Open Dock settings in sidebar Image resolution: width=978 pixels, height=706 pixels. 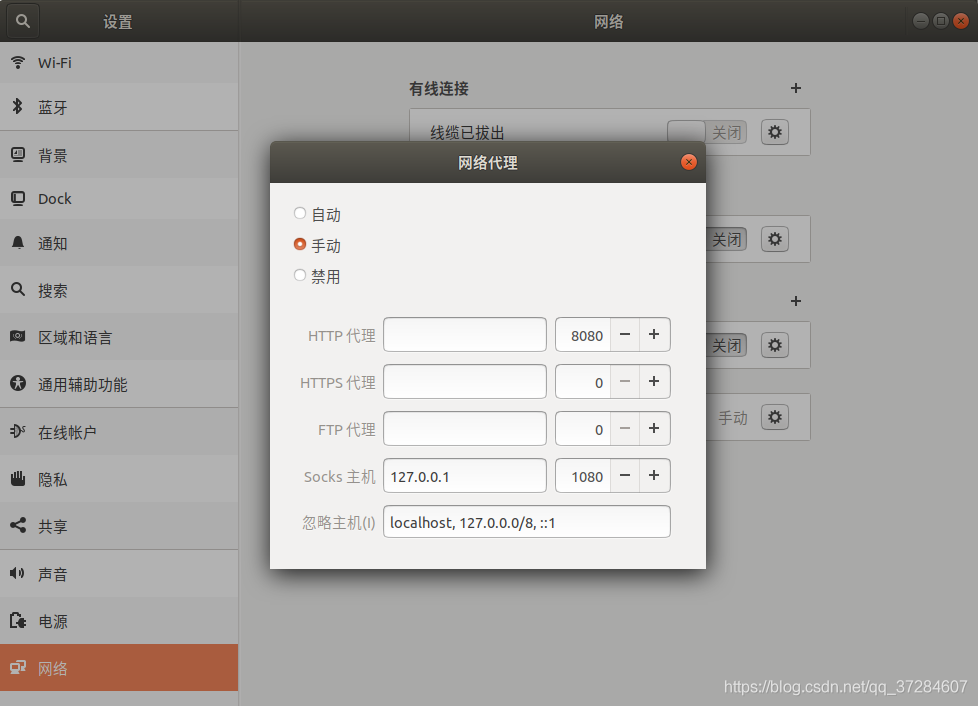tap(119, 199)
